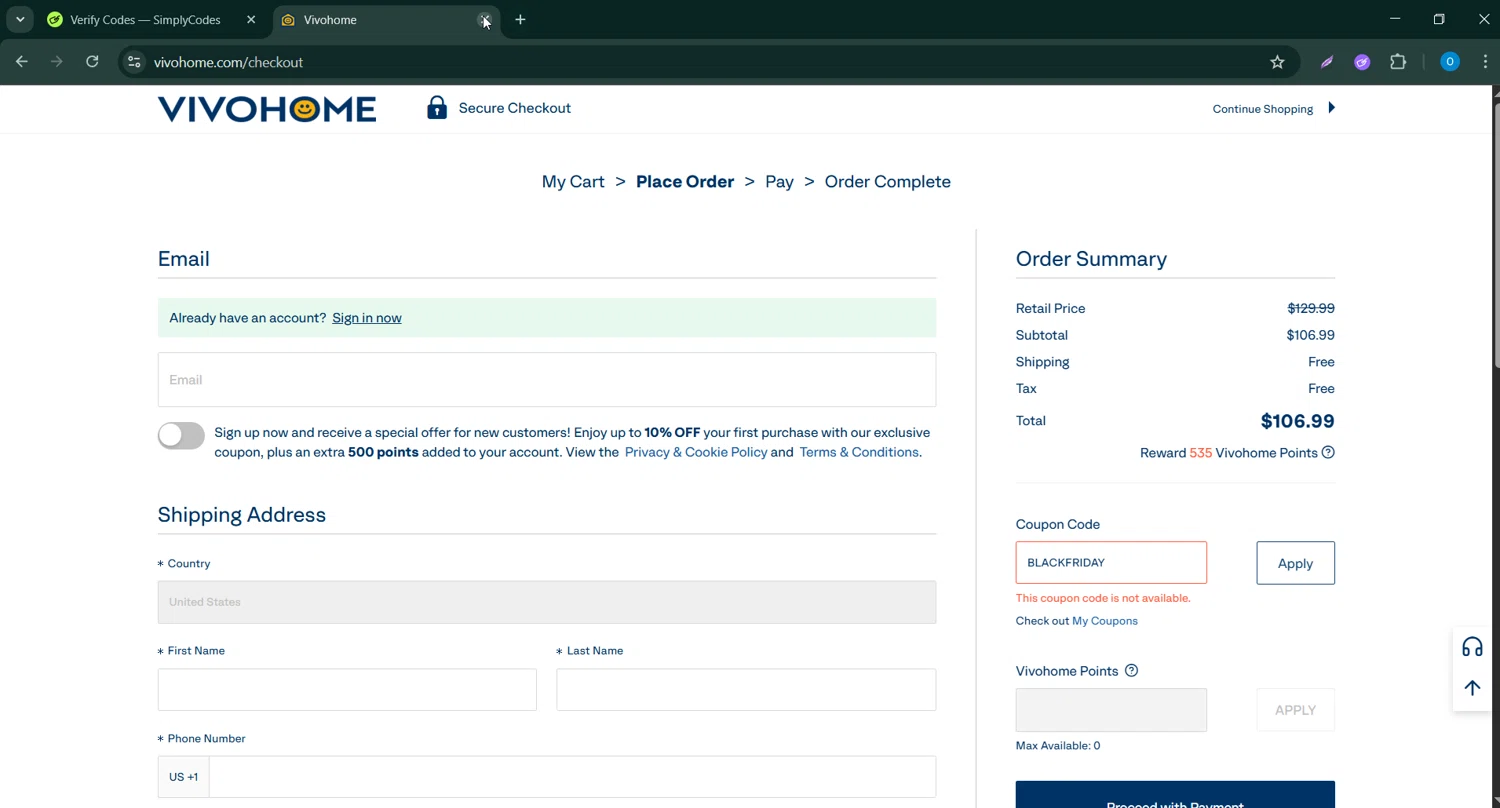
Task: Click the Continue Shopping link
Action: [1263, 109]
